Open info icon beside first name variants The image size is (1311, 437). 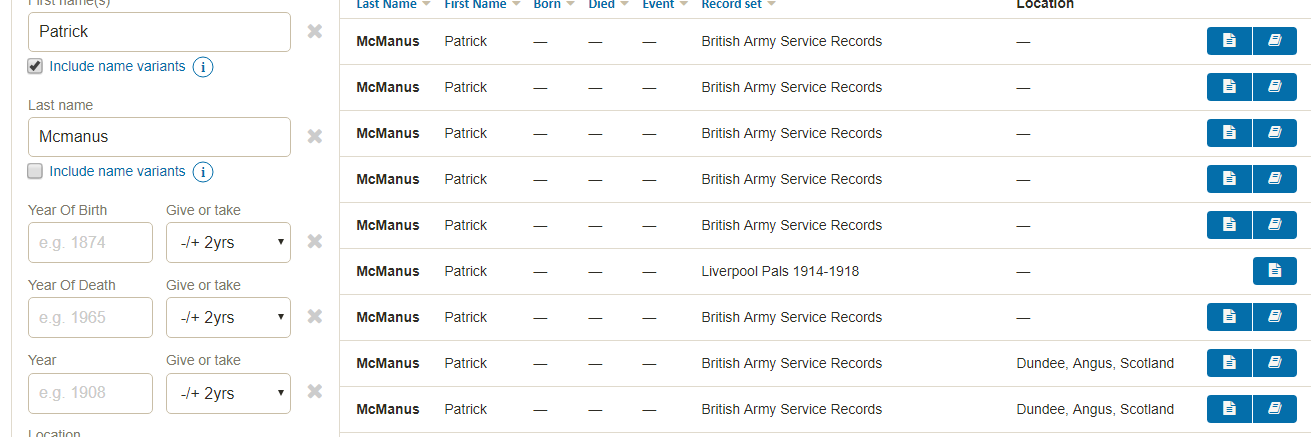(202, 67)
